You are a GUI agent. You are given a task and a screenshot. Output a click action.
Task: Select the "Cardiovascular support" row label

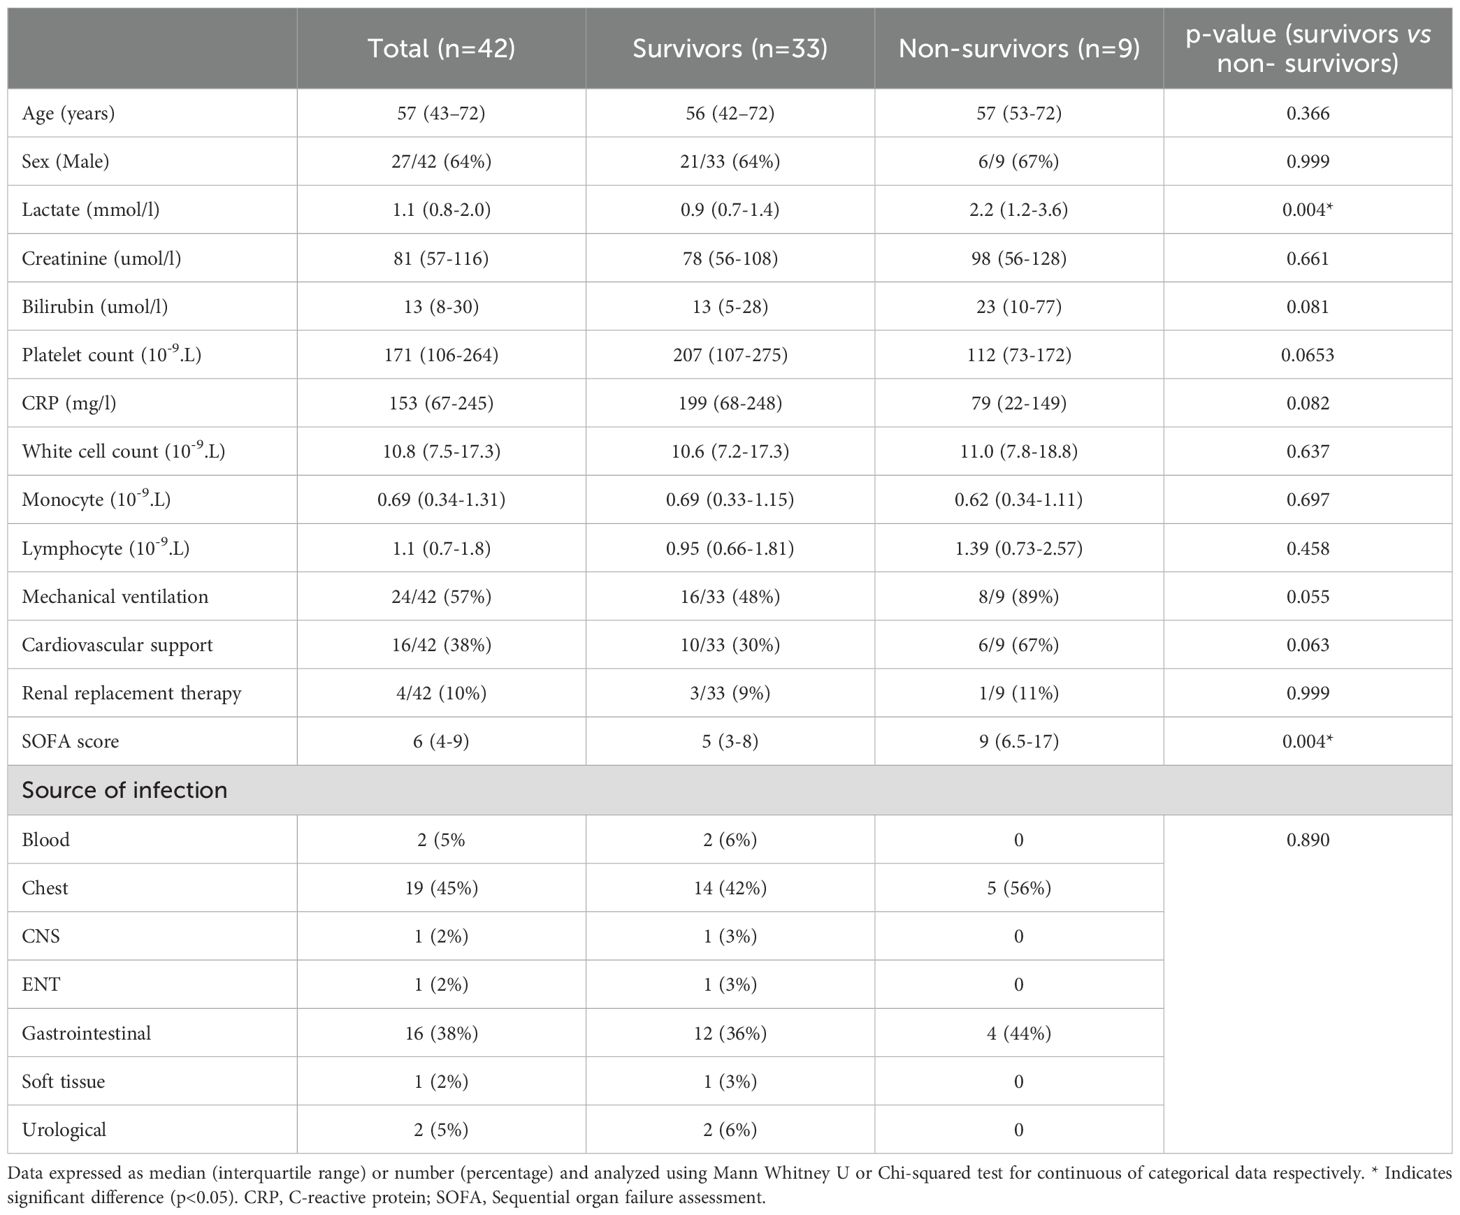(117, 645)
